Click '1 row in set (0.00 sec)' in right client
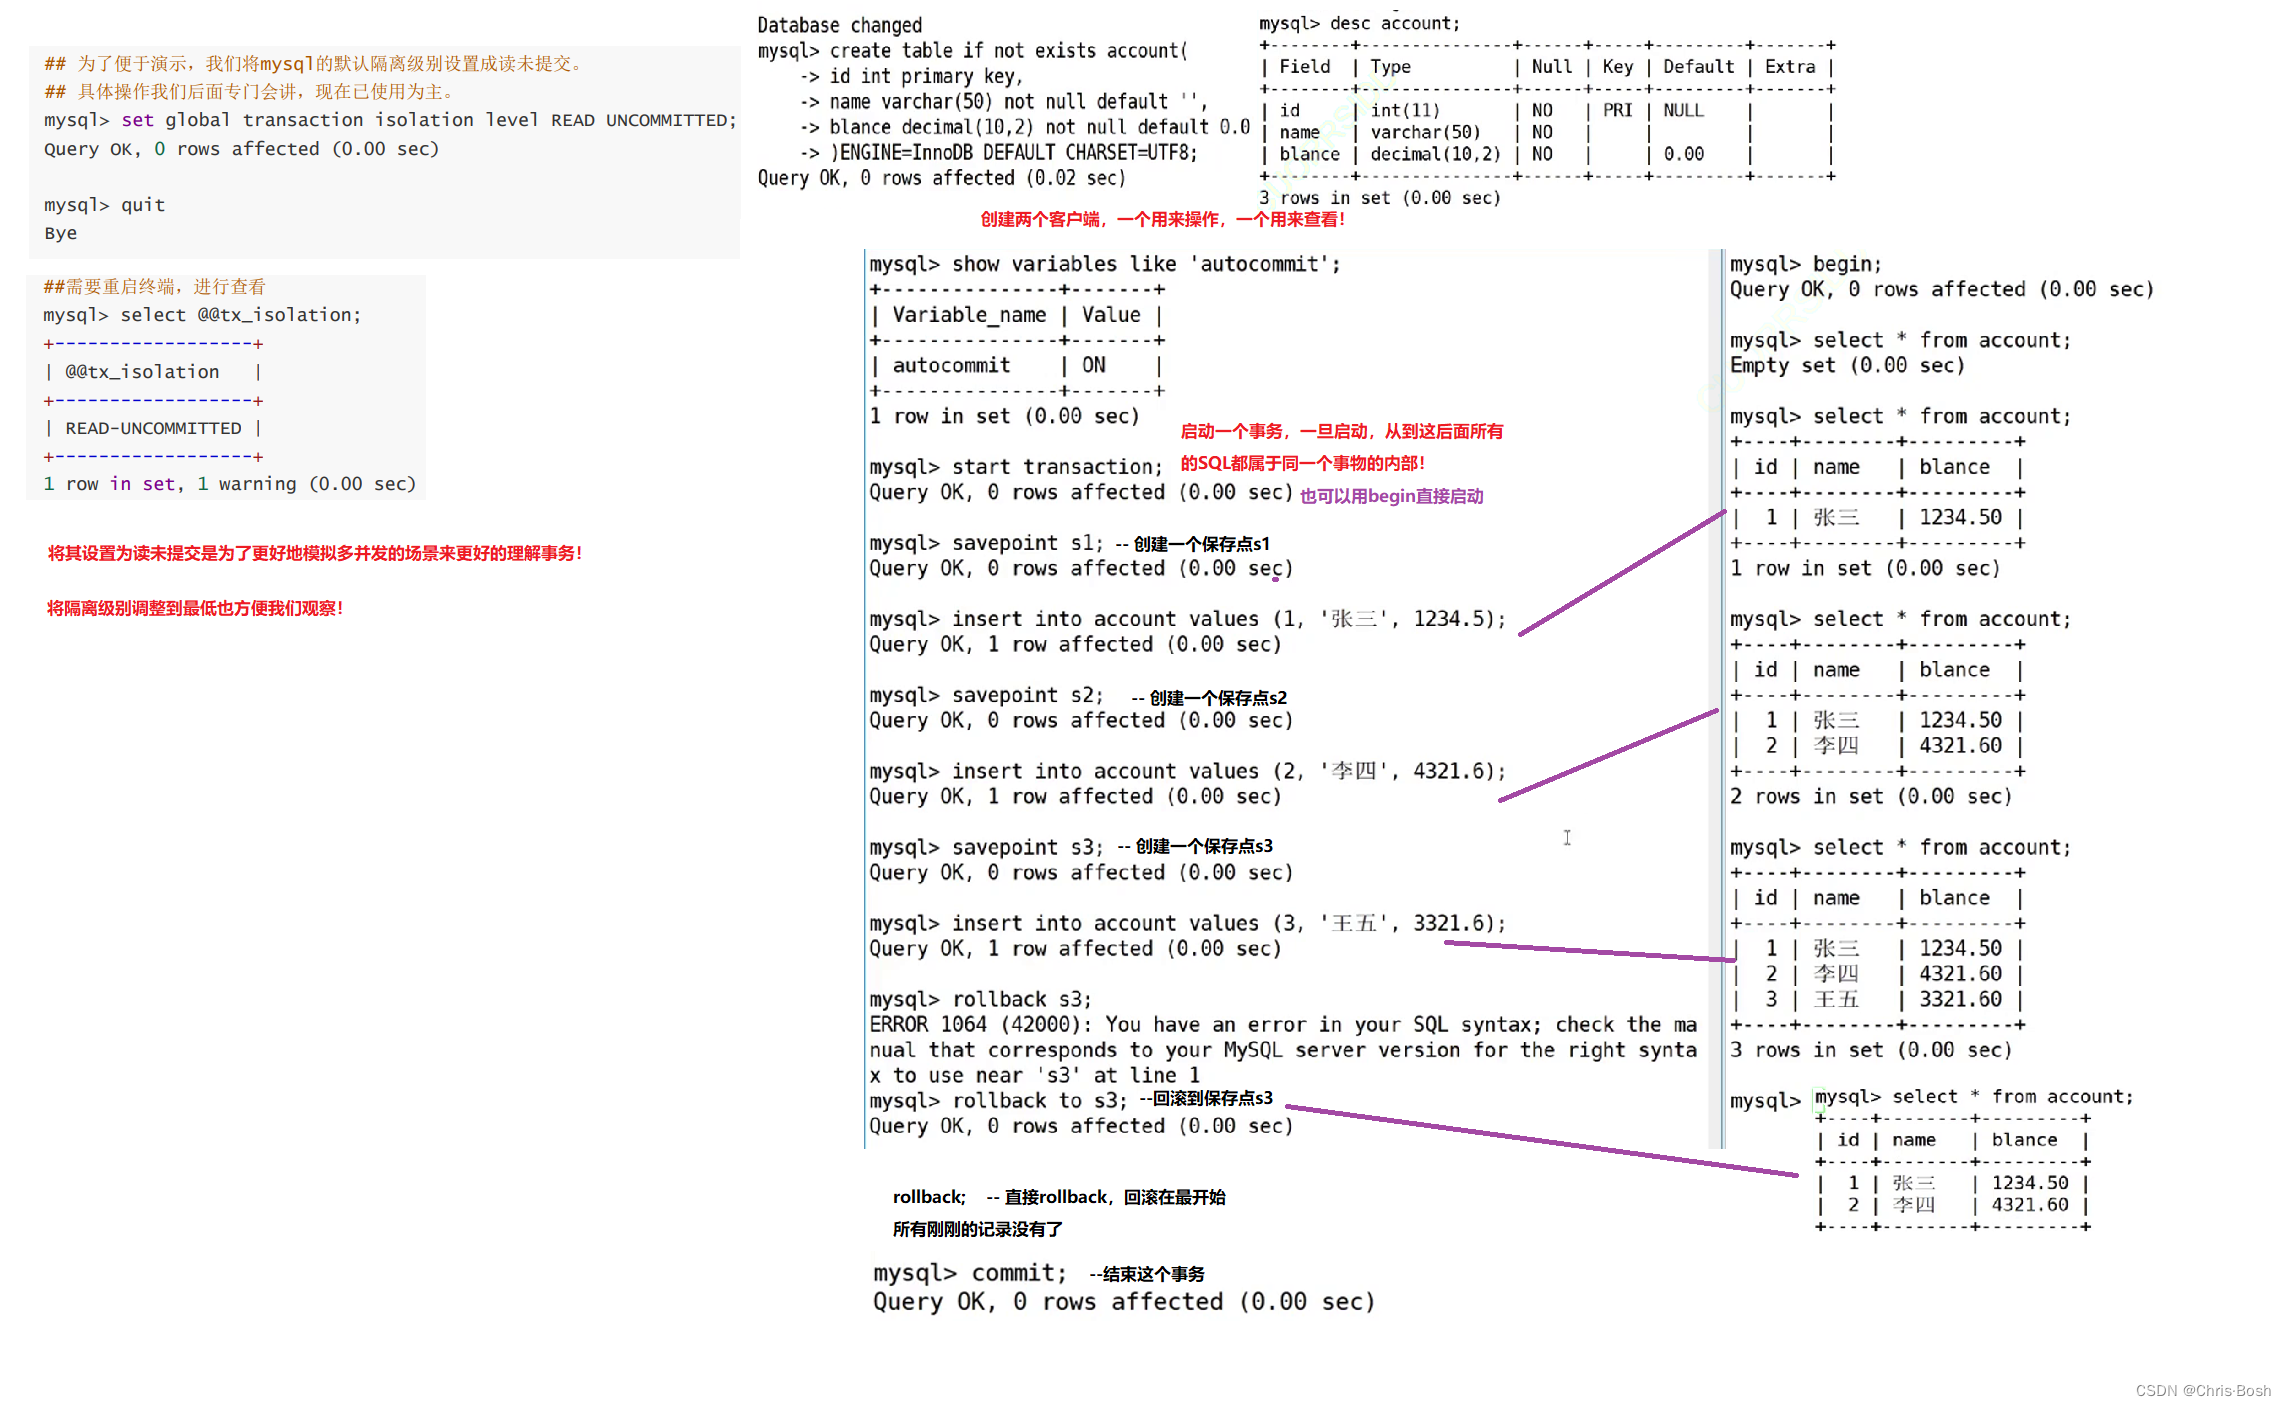2286x1406 pixels. coord(1864,569)
